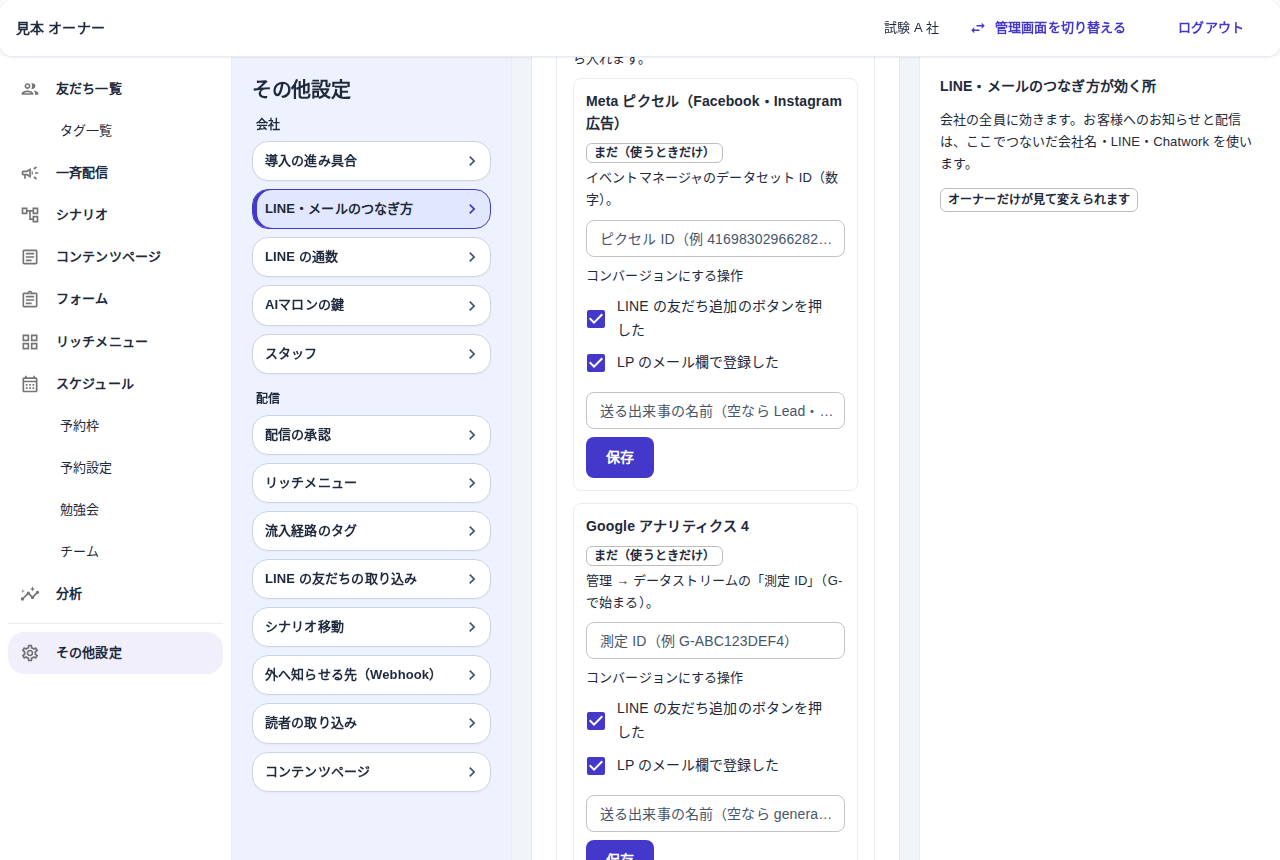Click the 測定 ID input field
This screenshot has width=1280, height=860.
(x=715, y=641)
